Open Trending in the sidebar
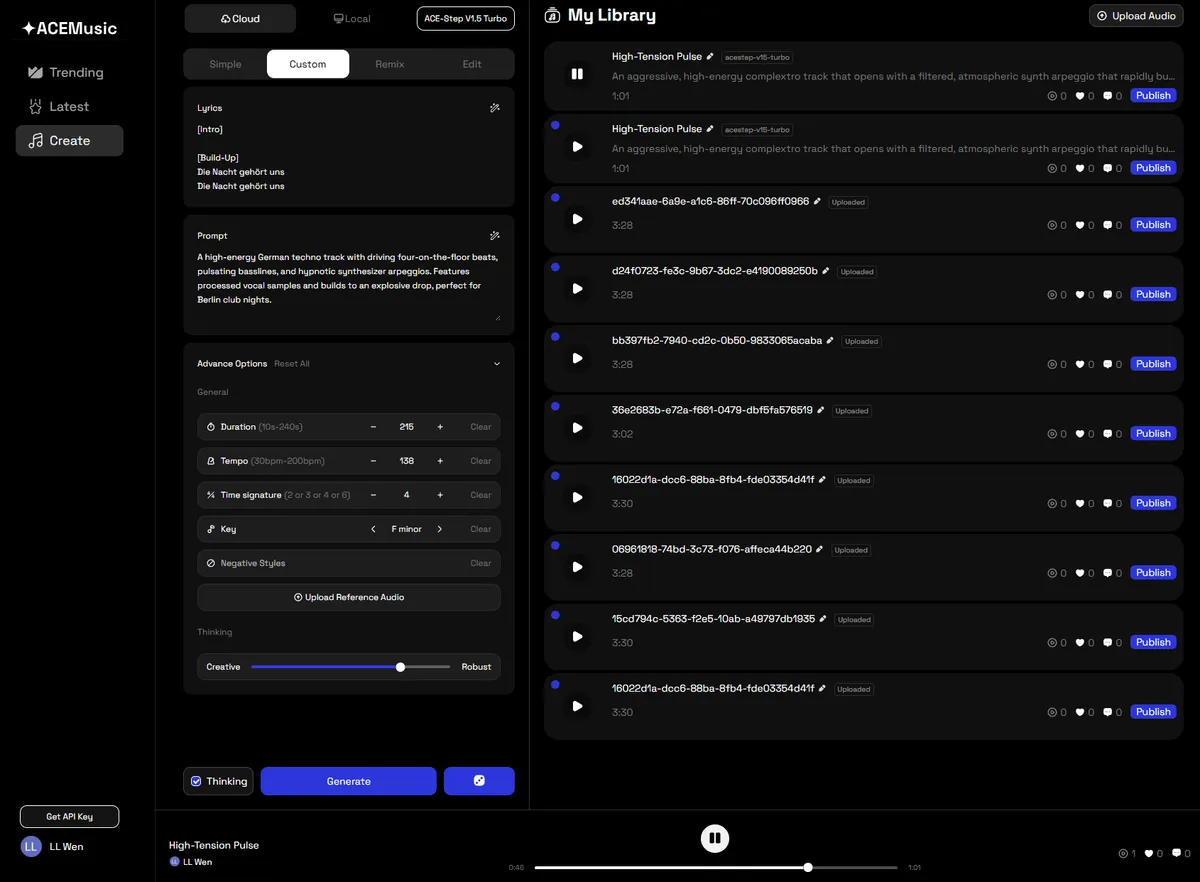This screenshot has height=882, width=1200. point(69,72)
